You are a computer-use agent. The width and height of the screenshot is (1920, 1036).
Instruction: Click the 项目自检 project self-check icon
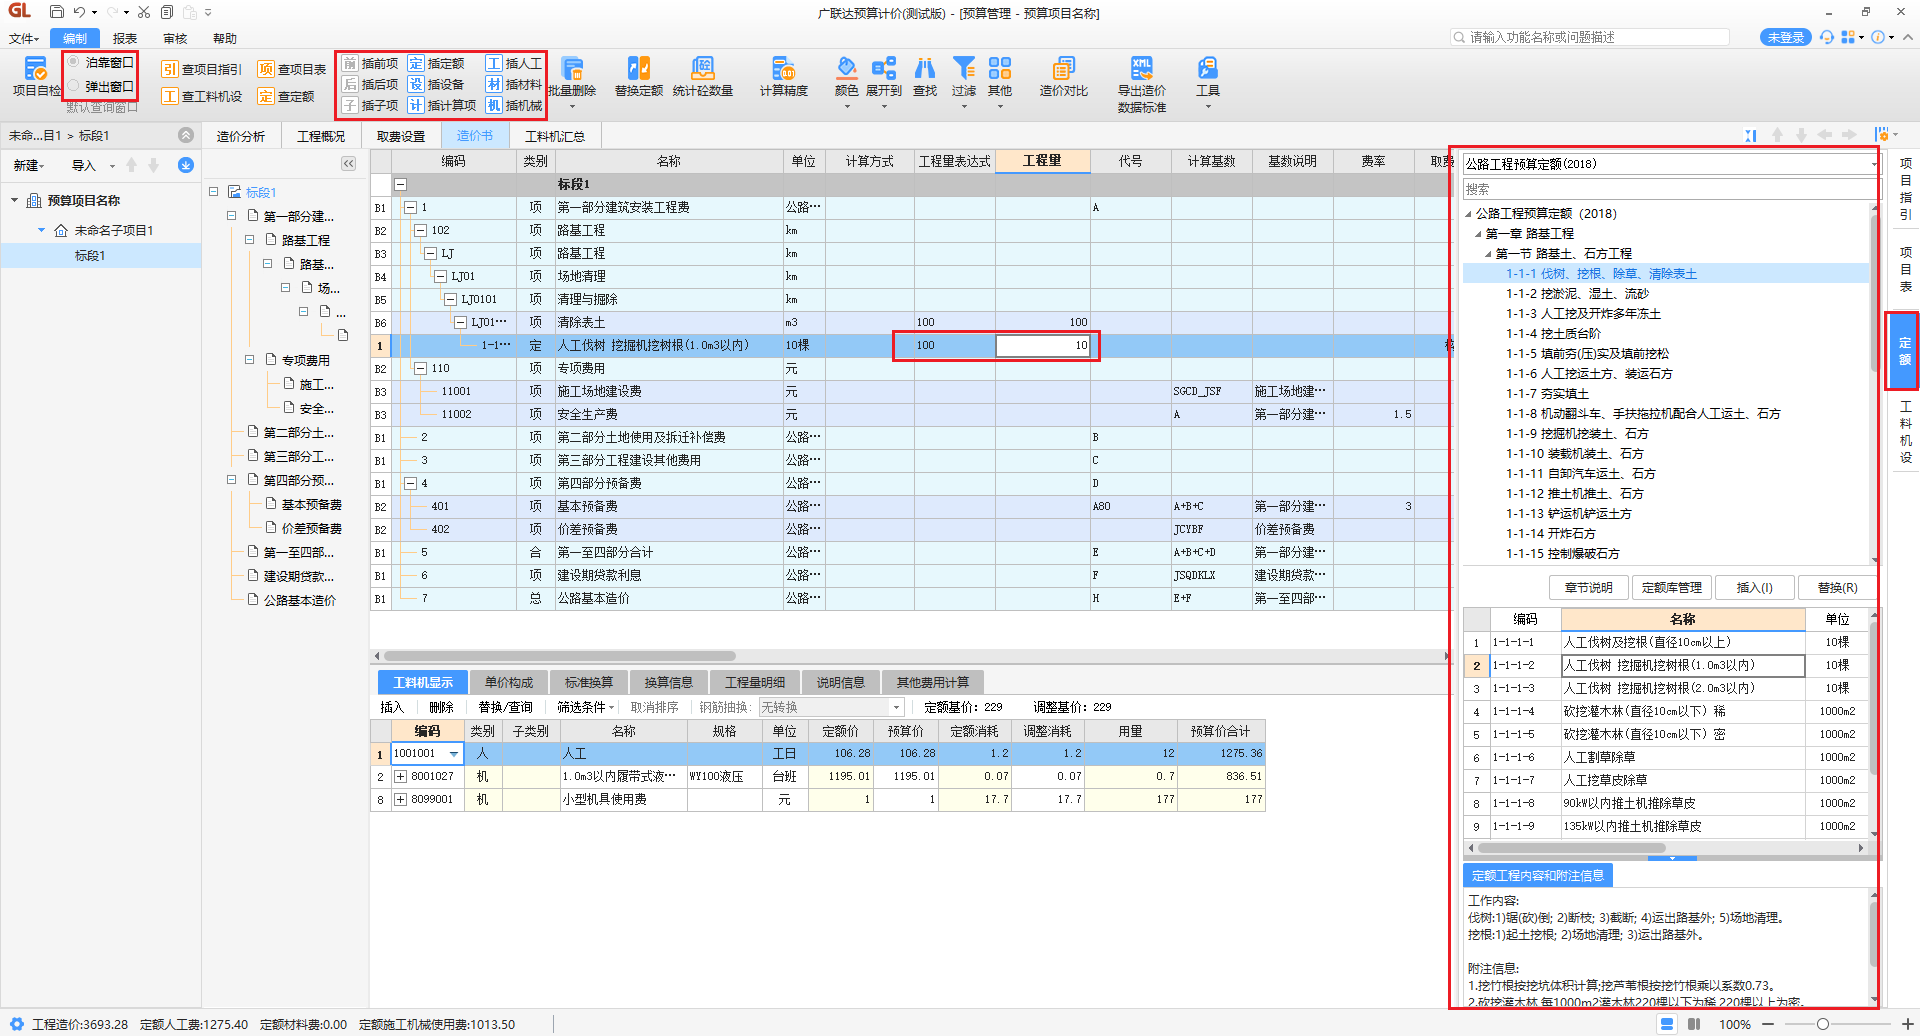point(36,76)
